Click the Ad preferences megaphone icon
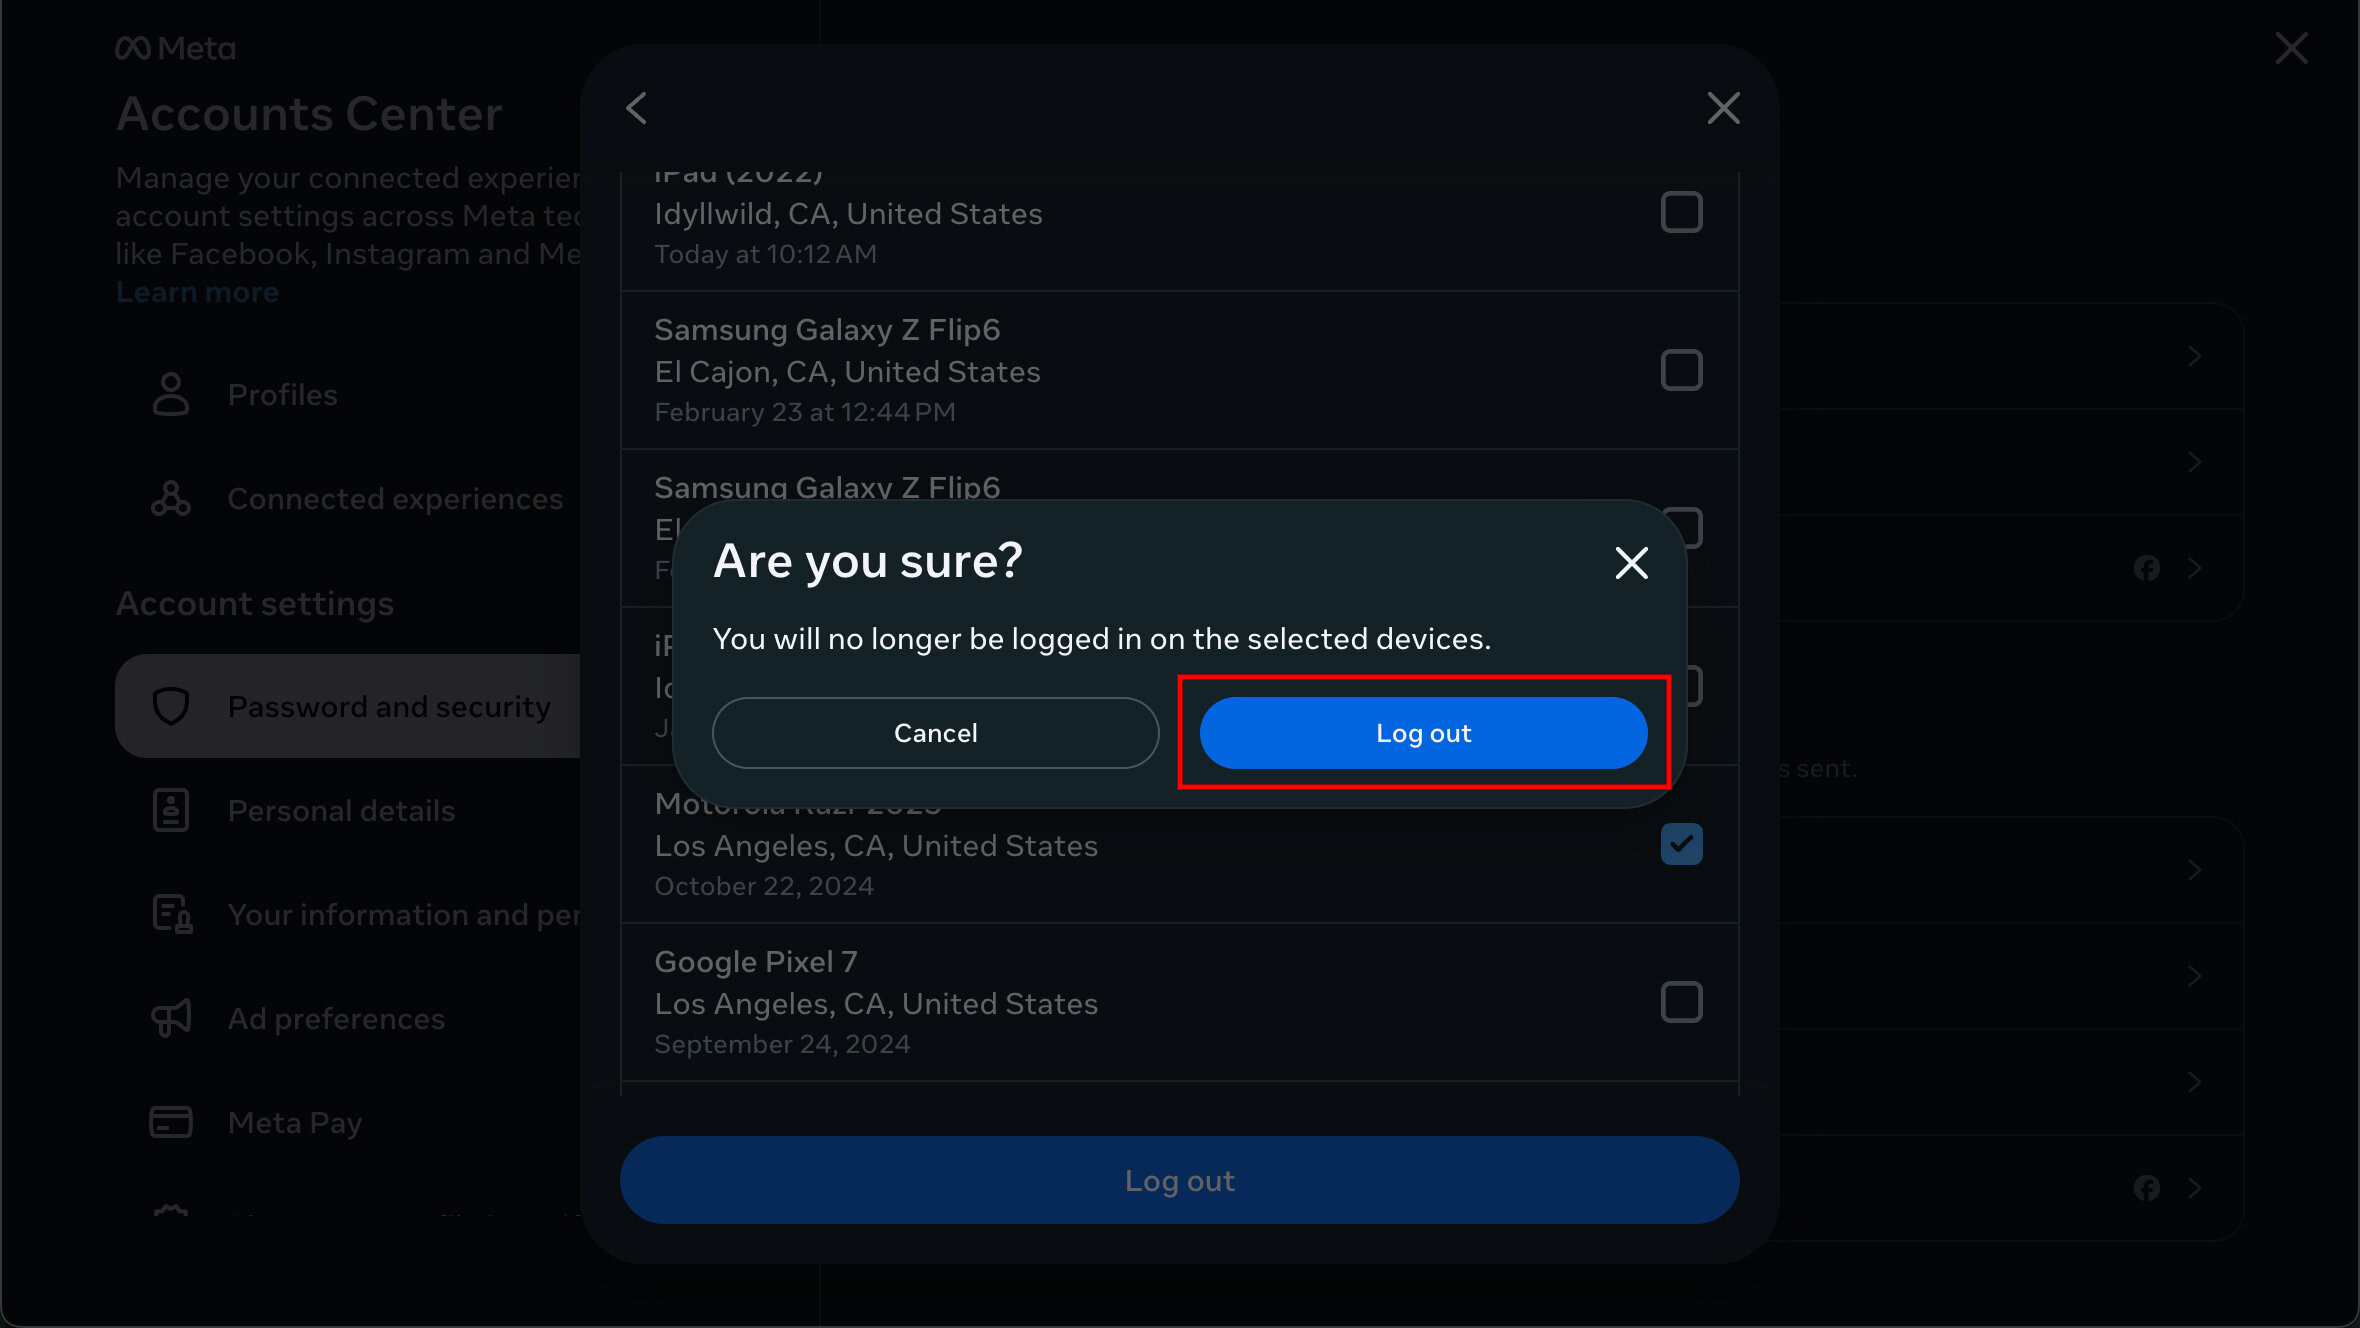The width and height of the screenshot is (2360, 1328). coord(171,1018)
